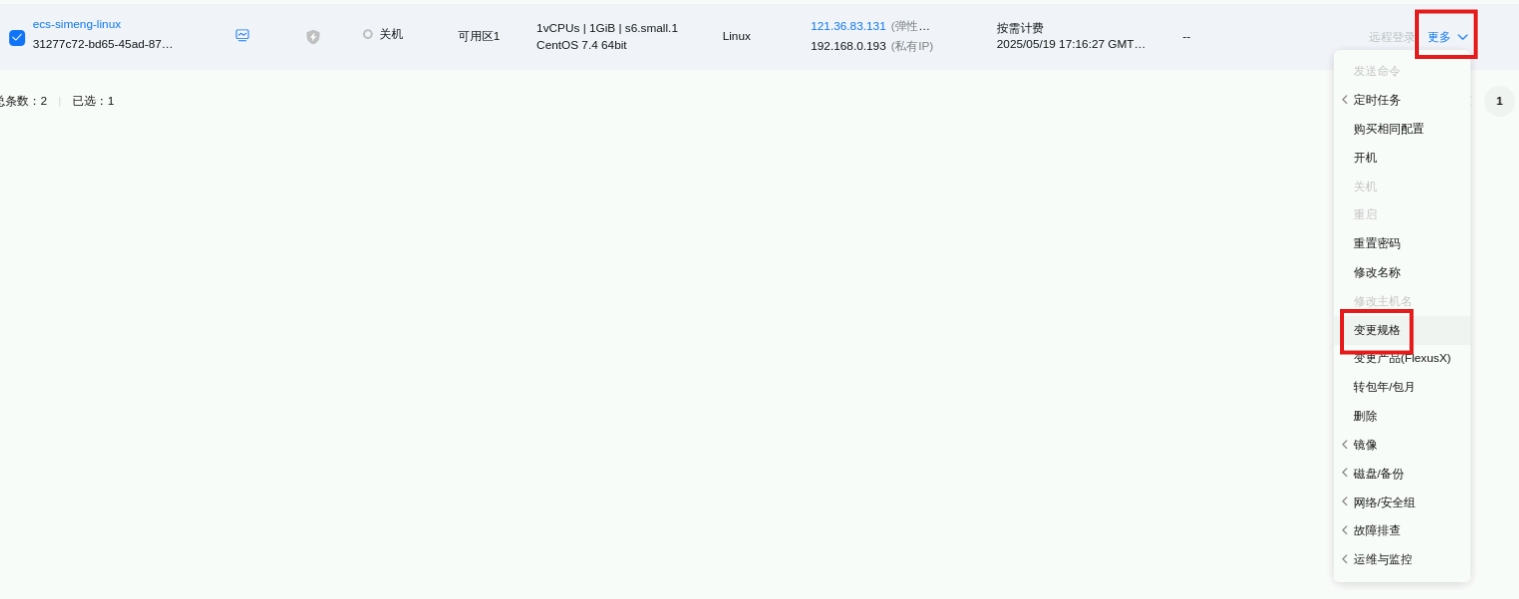Click 修改名称 in the dropdown menu
1519x599 pixels.
pos(1377,273)
